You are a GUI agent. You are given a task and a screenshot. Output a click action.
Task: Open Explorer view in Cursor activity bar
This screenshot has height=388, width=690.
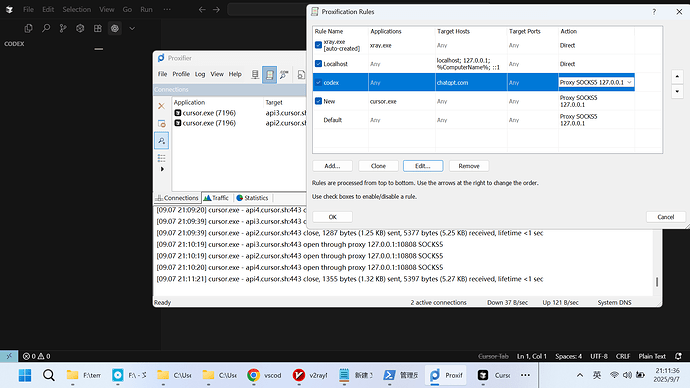click(x=28, y=29)
